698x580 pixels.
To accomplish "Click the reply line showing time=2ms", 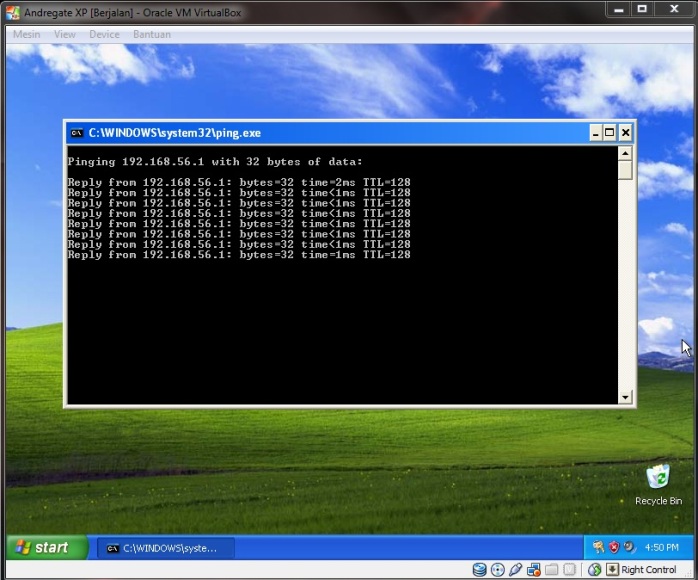I will tap(239, 182).
